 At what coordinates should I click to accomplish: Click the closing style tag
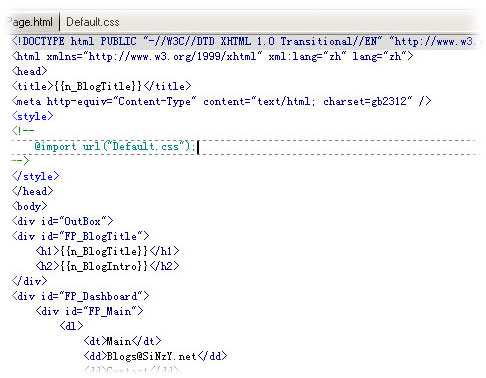pyautogui.click(x=35, y=176)
